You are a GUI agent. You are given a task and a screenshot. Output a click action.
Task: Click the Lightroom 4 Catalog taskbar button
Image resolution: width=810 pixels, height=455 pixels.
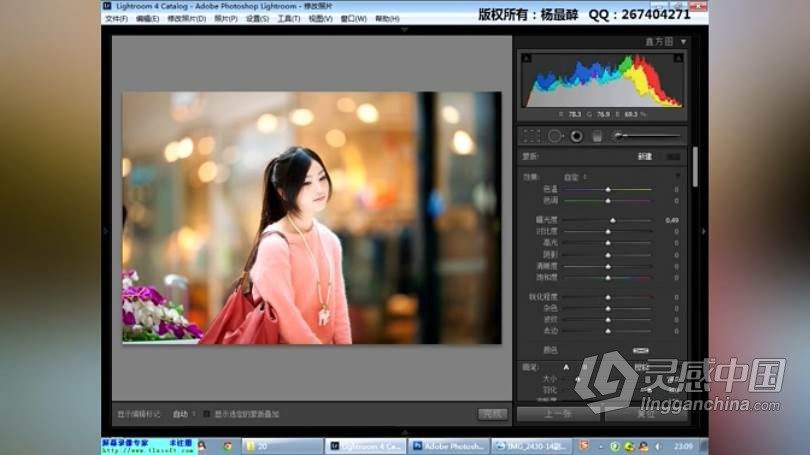click(x=366, y=446)
